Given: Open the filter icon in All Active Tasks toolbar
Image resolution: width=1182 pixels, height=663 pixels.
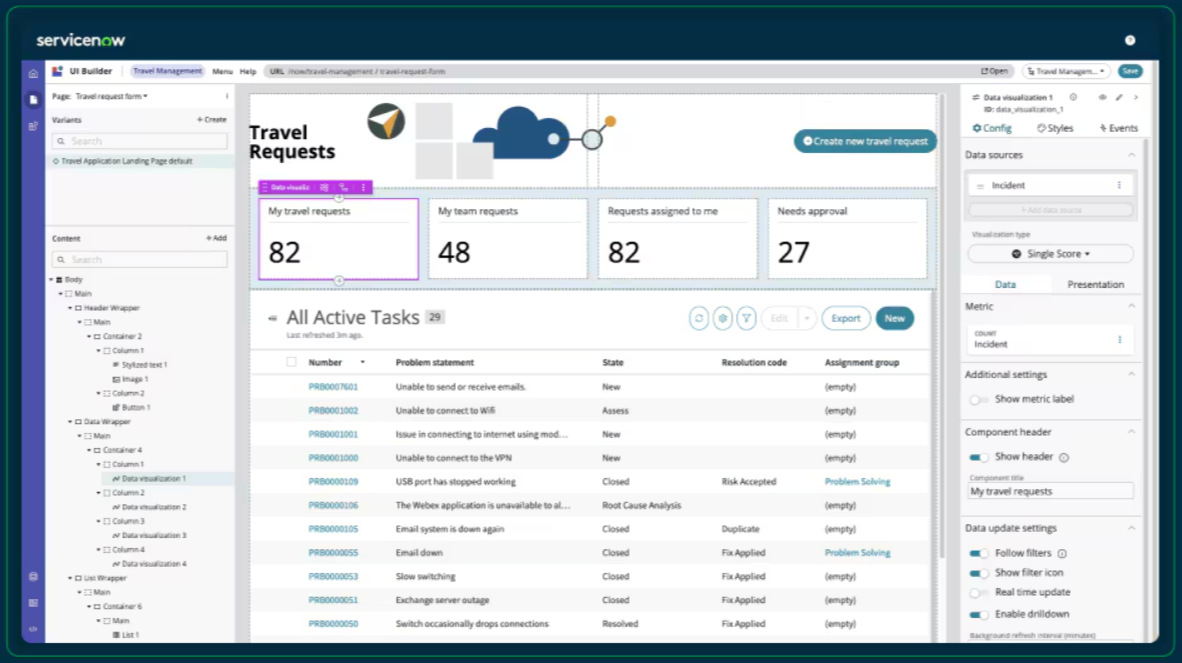Looking at the screenshot, I should click(746, 318).
